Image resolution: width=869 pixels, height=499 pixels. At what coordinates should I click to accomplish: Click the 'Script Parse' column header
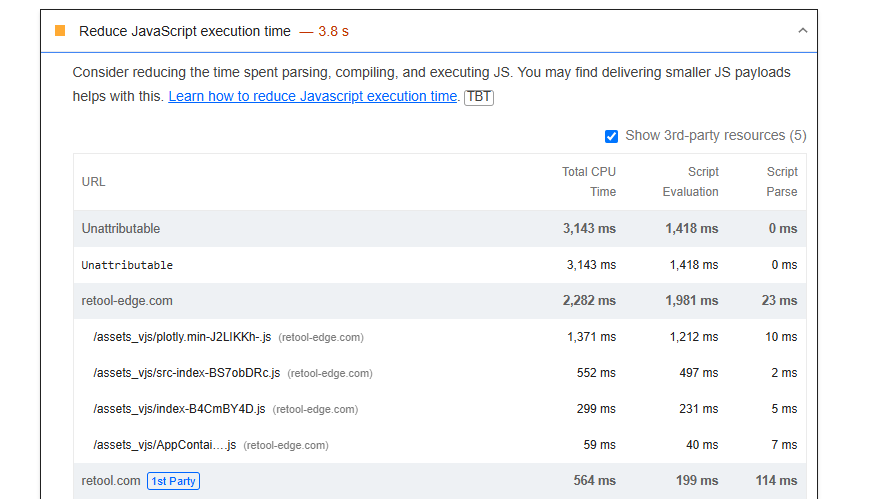pyautogui.click(x=781, y=182)
